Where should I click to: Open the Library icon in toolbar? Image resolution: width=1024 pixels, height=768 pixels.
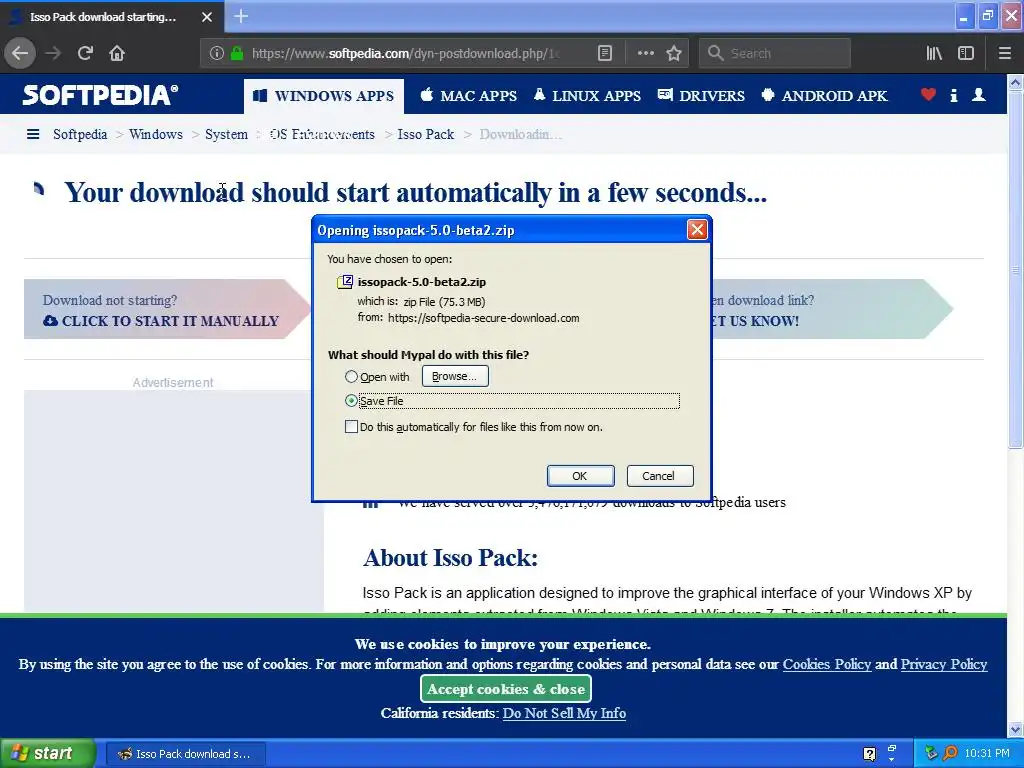coord(934,54)
